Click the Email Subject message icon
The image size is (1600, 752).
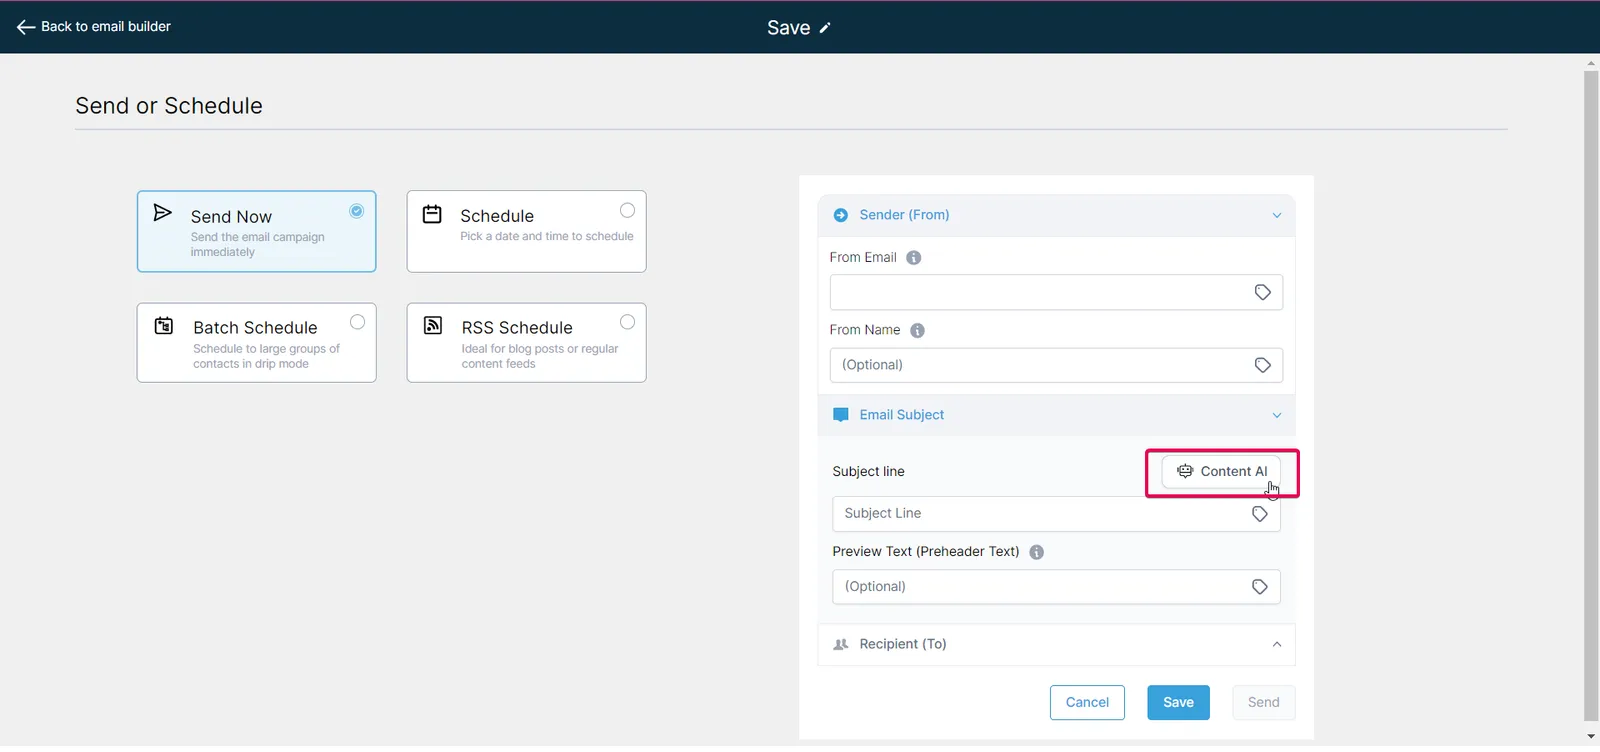[x=841, y=415]
